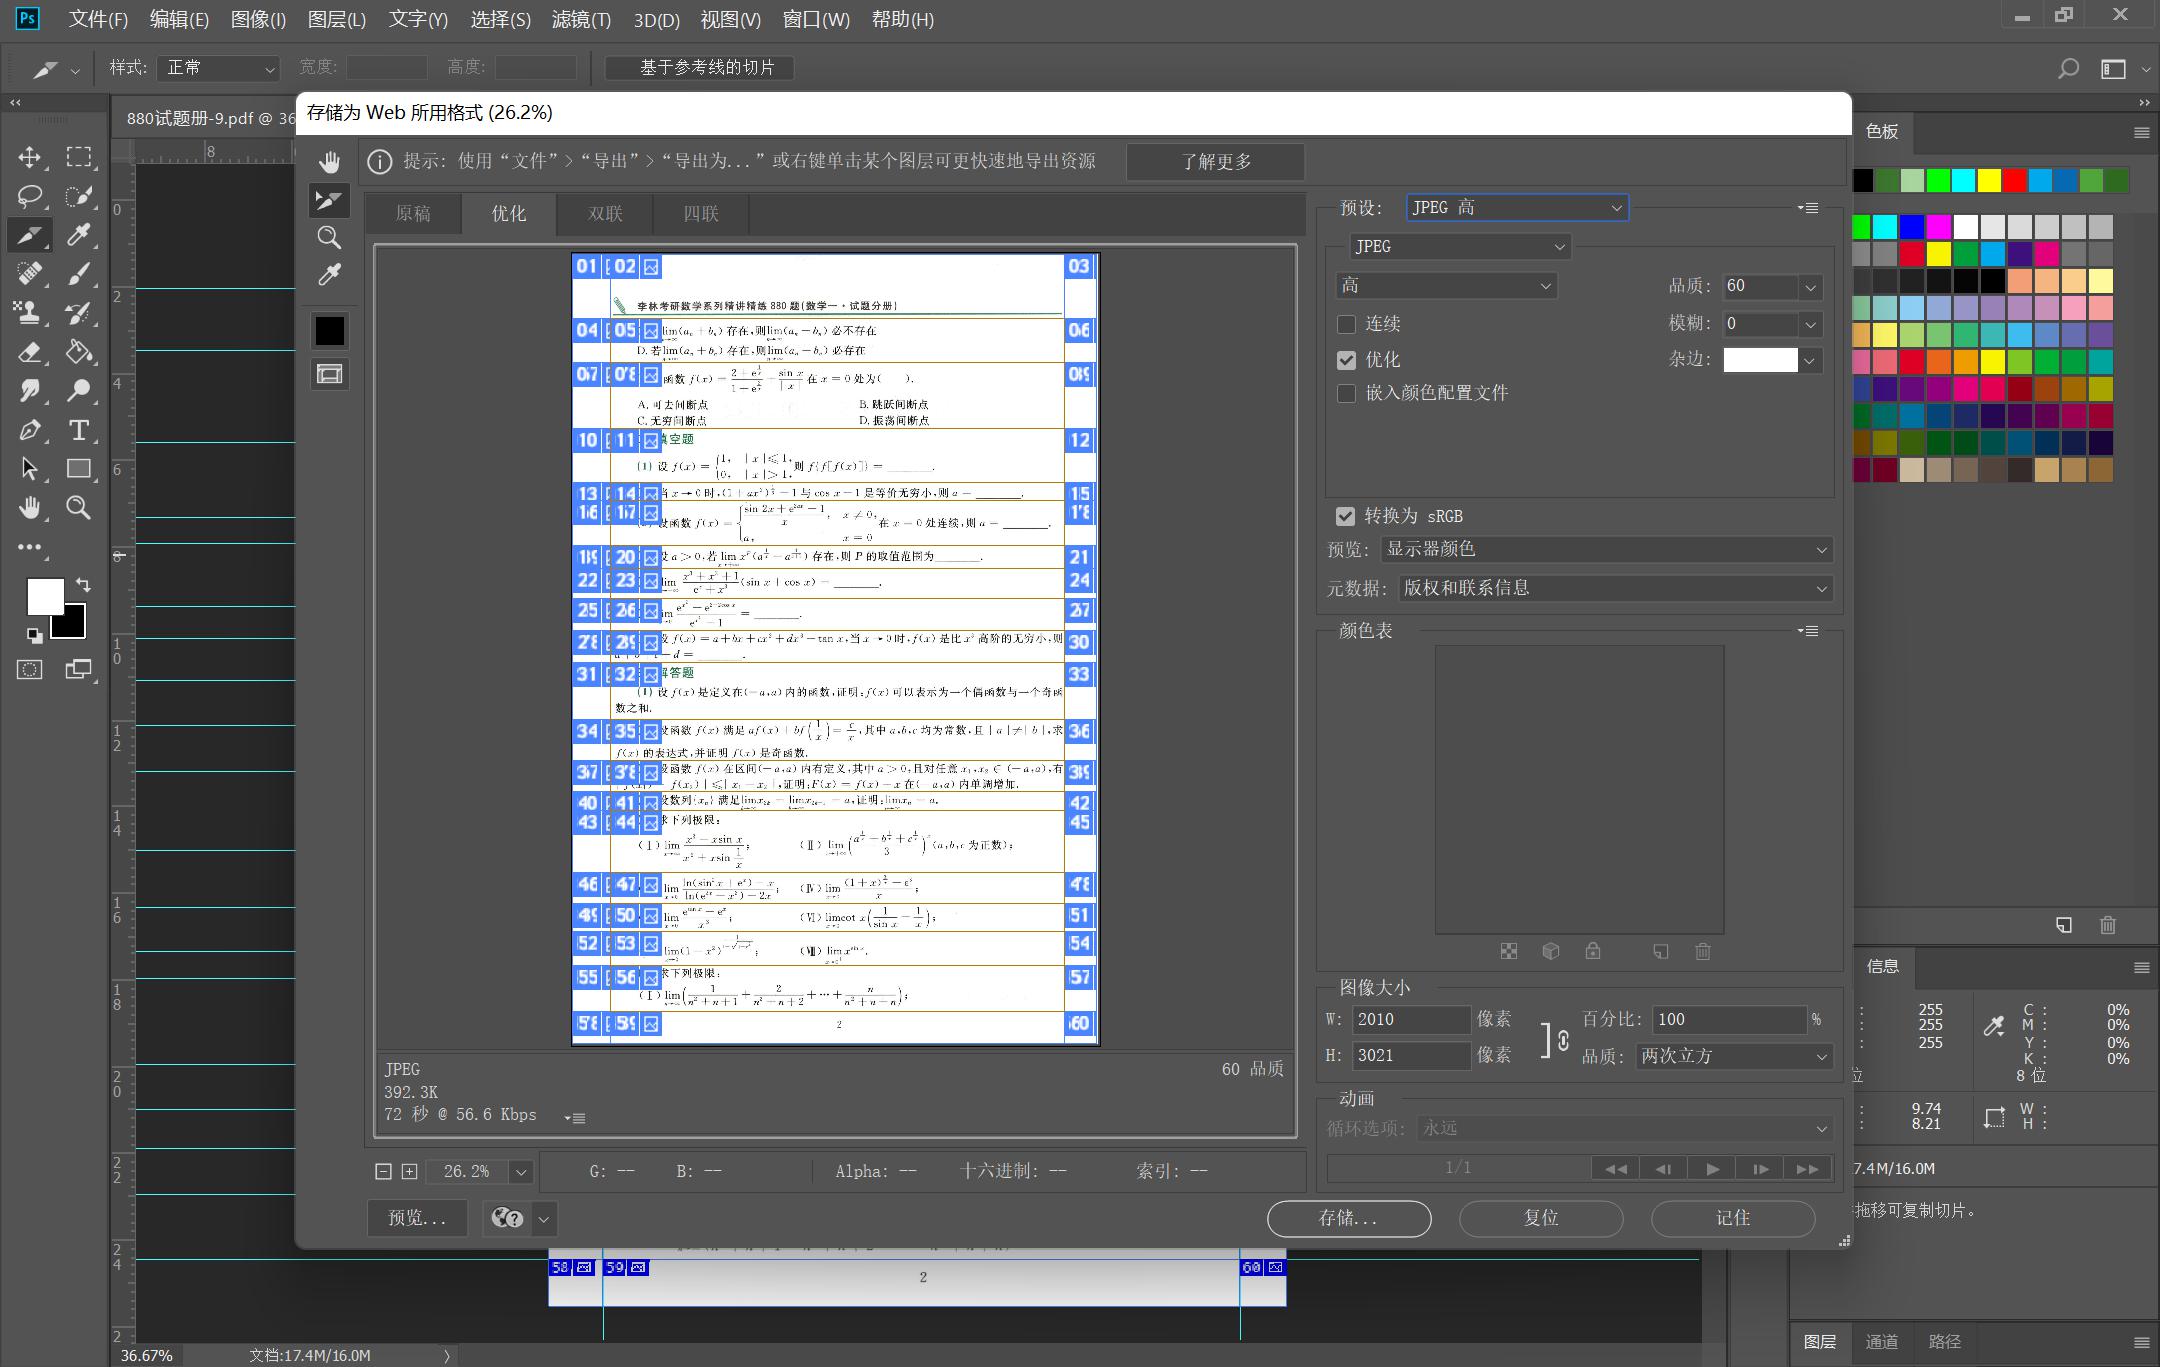The image size is (2160, 1367).
Task: Select the Lasso tool in toolbar
Action: pos(29,195)
